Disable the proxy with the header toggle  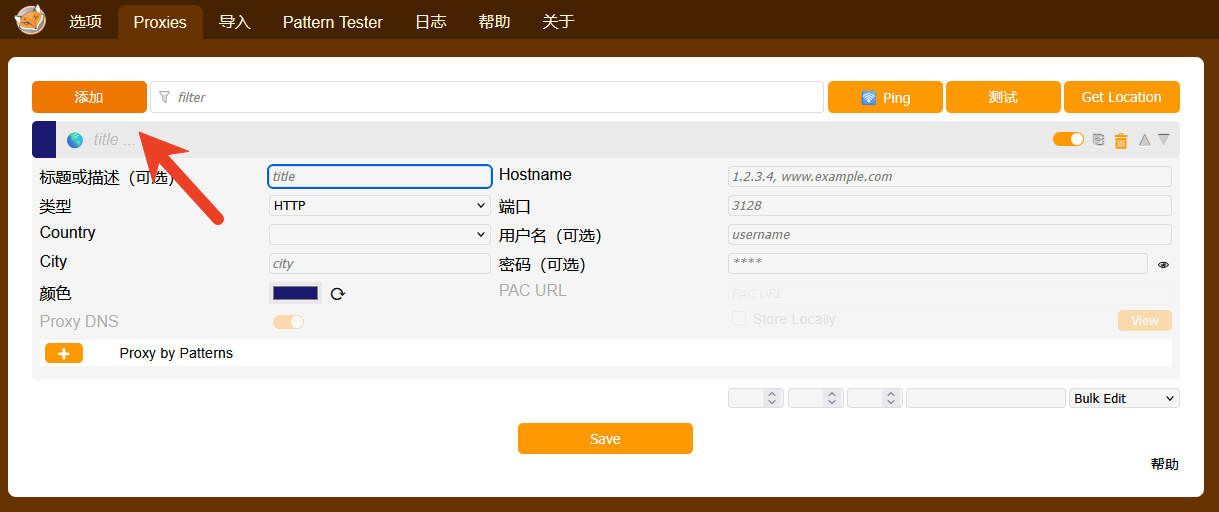tap(1068, 139)
